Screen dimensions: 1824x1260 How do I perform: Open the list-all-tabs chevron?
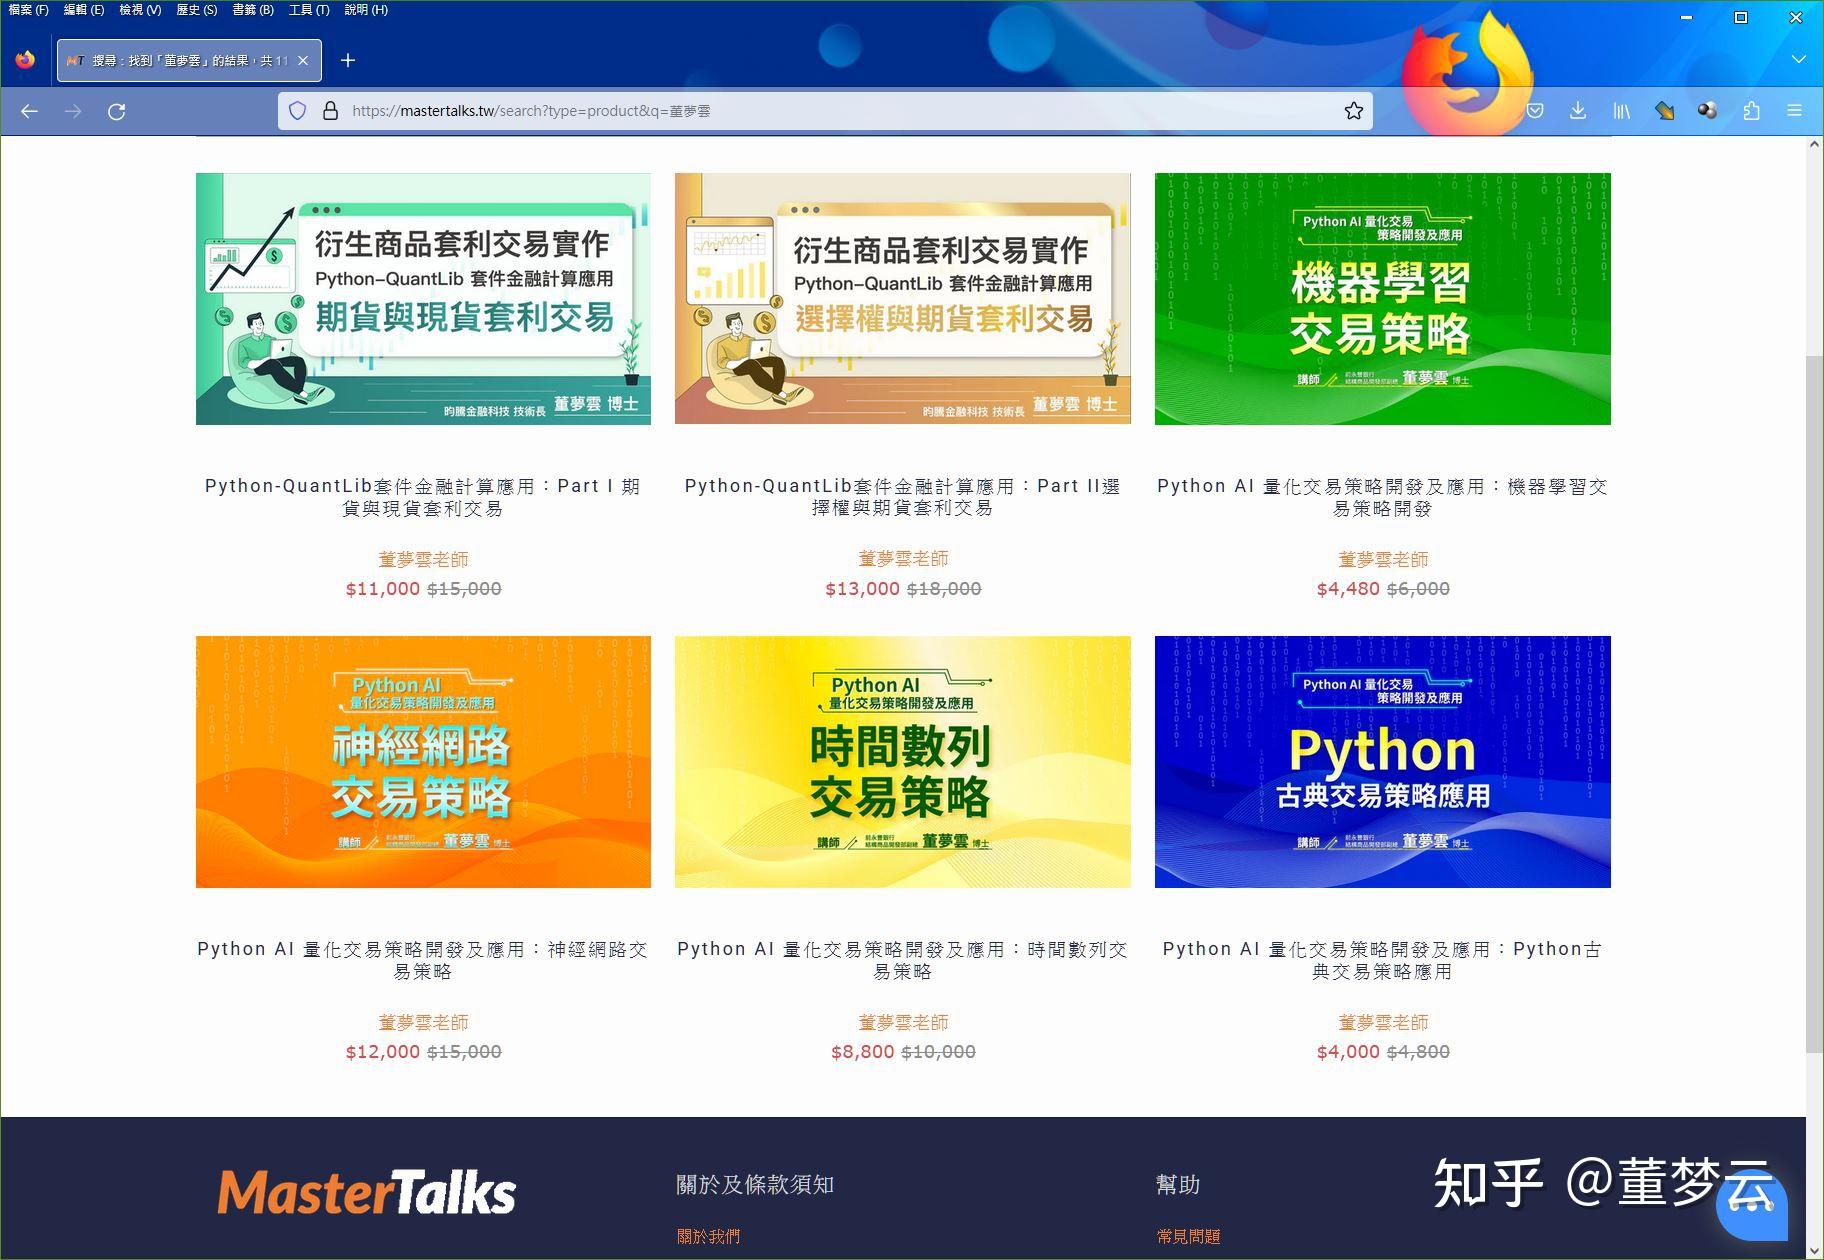[1800, 60]
